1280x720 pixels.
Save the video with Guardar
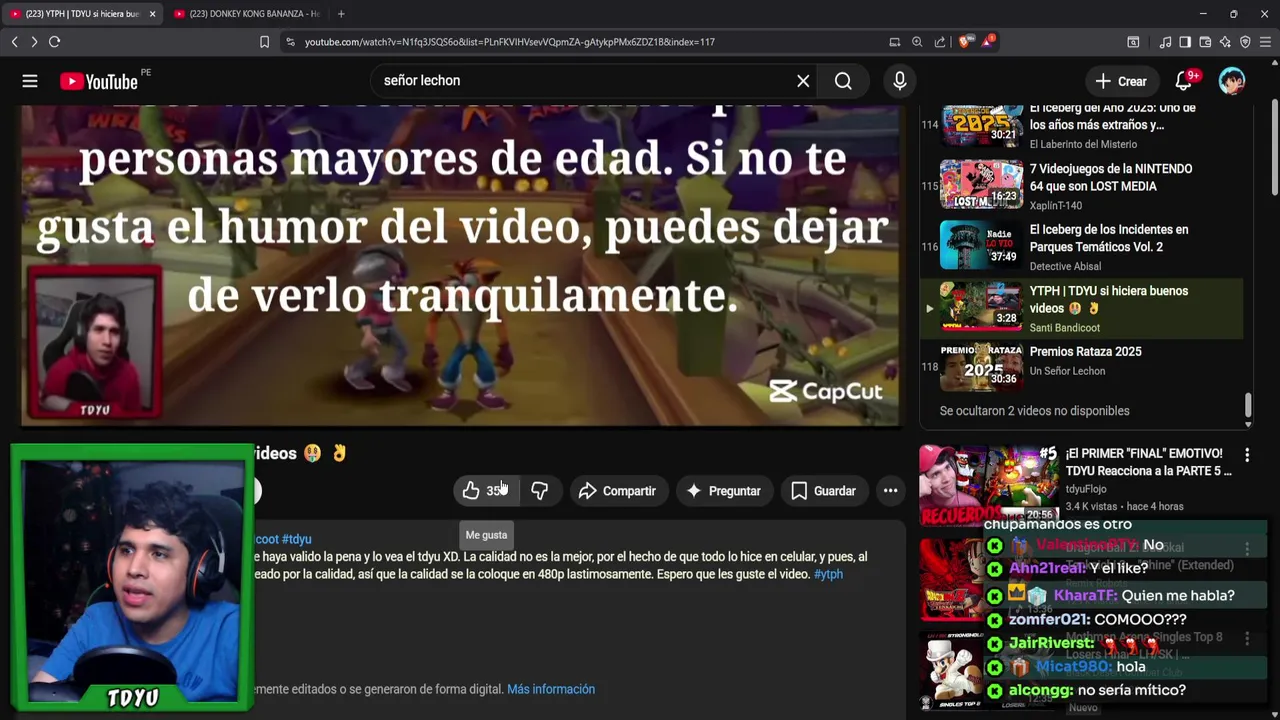pyautogui.click(x=823, y=491)
